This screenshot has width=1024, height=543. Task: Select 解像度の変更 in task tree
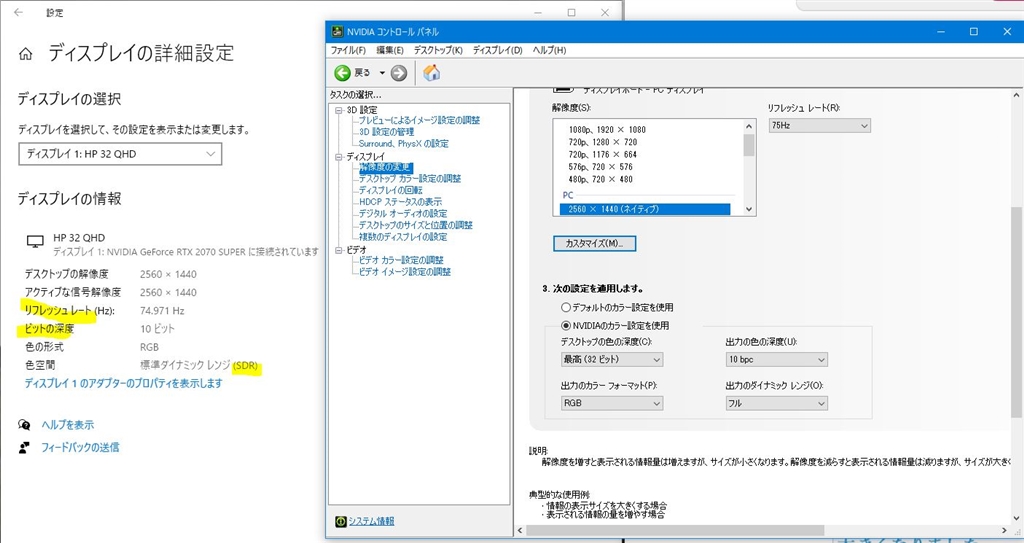click(x=385, y=167)
